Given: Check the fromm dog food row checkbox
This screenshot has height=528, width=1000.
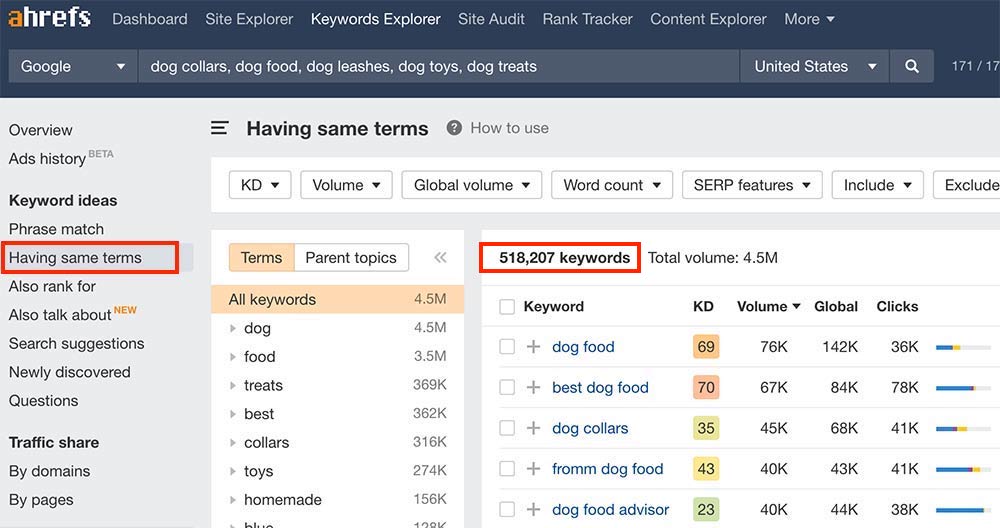Looking at the screenshot, I should 507,469.
